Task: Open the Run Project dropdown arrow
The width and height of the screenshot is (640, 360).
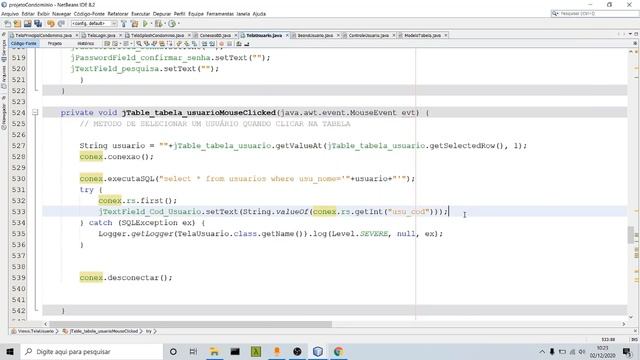Action: 151,24
